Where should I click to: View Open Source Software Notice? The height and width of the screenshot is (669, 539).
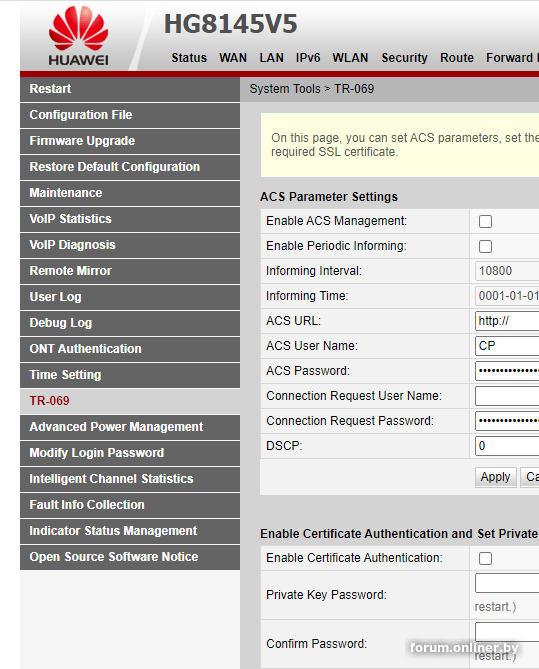(x=130, y=558)
